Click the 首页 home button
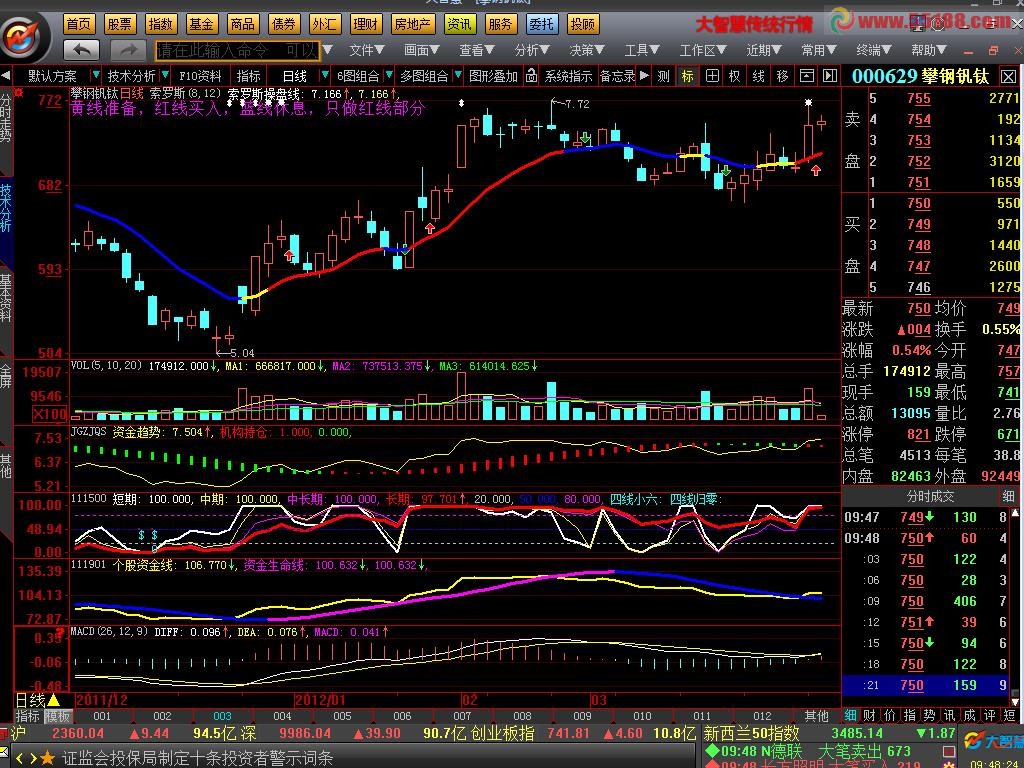 79,24
